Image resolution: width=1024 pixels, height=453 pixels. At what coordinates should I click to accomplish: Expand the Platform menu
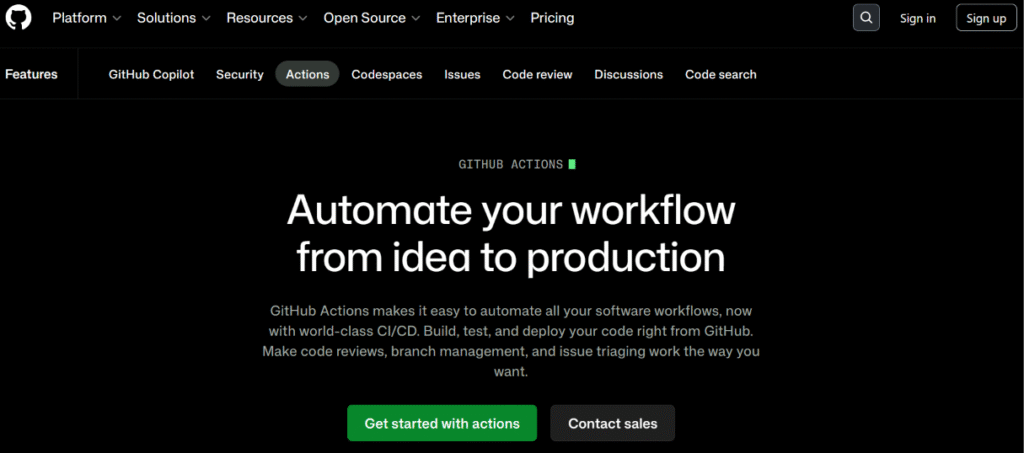coord(87,18)
